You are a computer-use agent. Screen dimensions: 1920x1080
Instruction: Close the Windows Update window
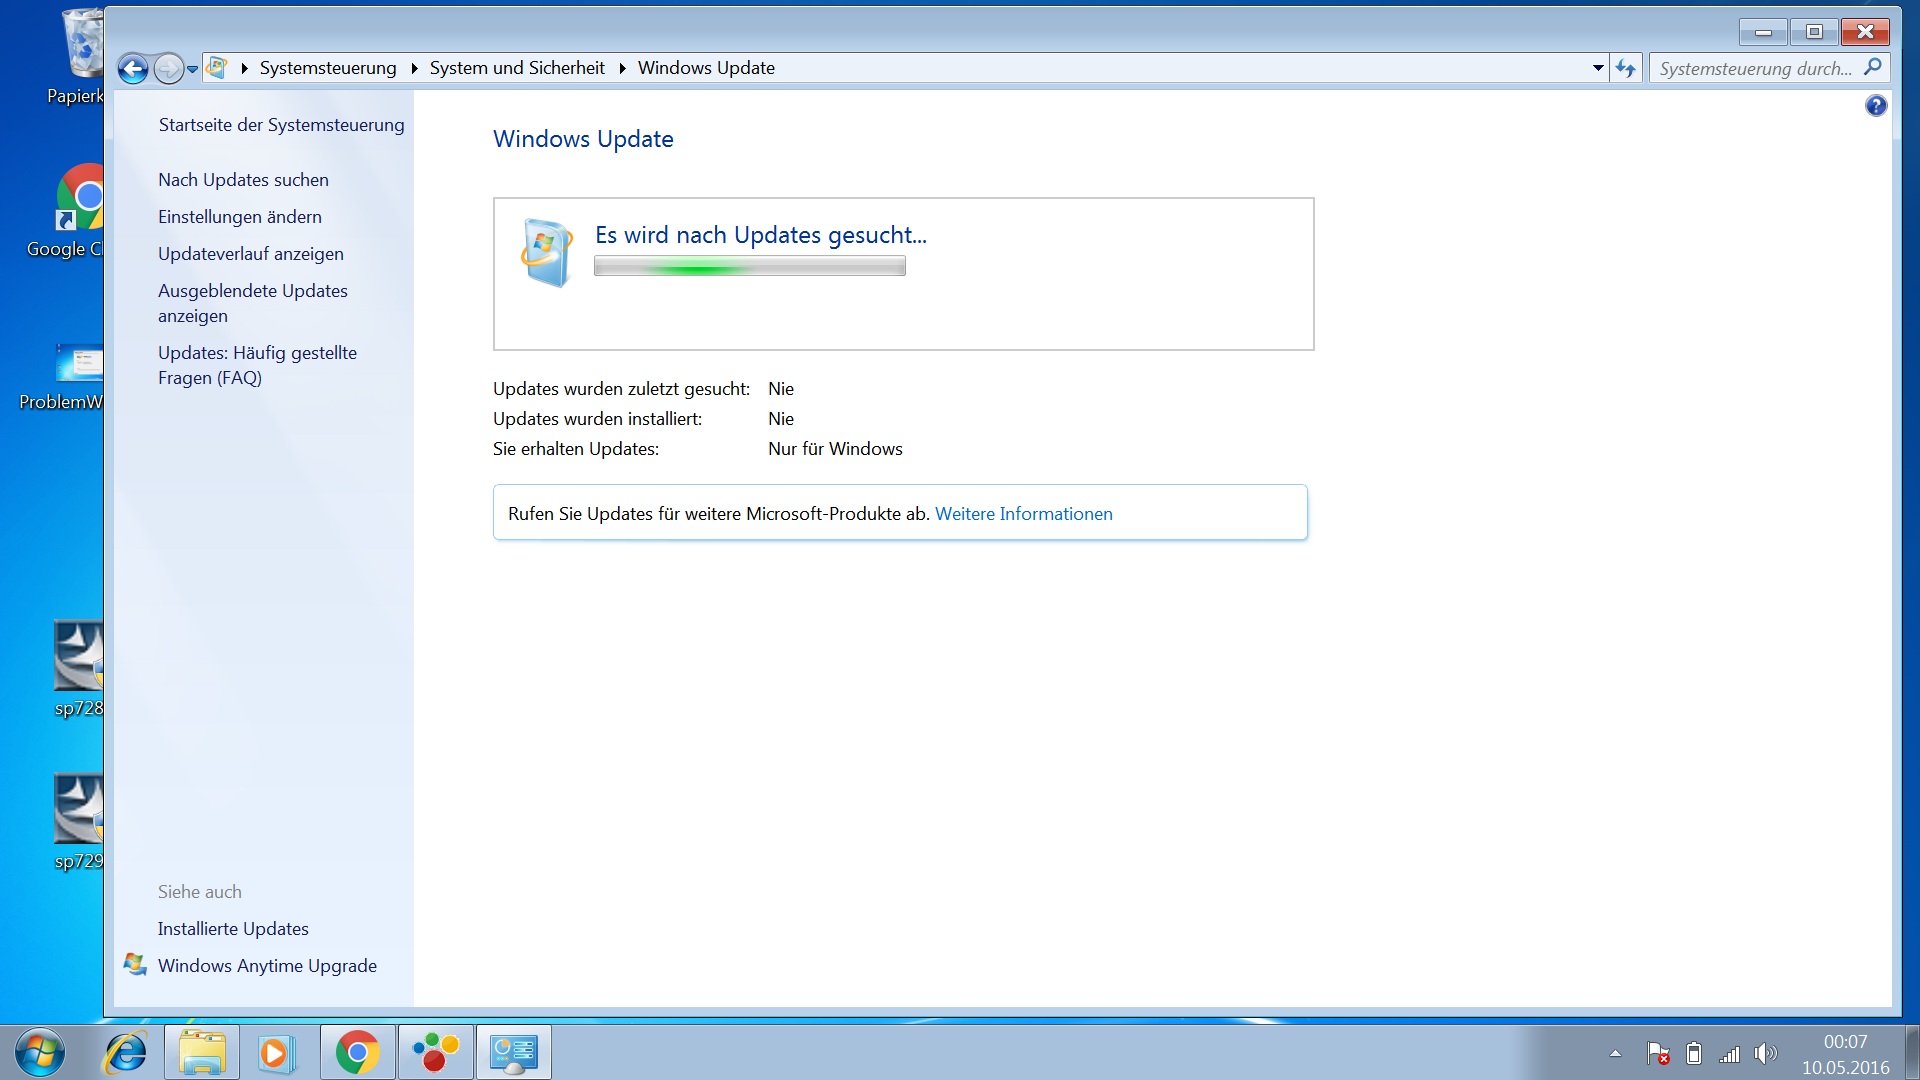(x=1865, y=32)
